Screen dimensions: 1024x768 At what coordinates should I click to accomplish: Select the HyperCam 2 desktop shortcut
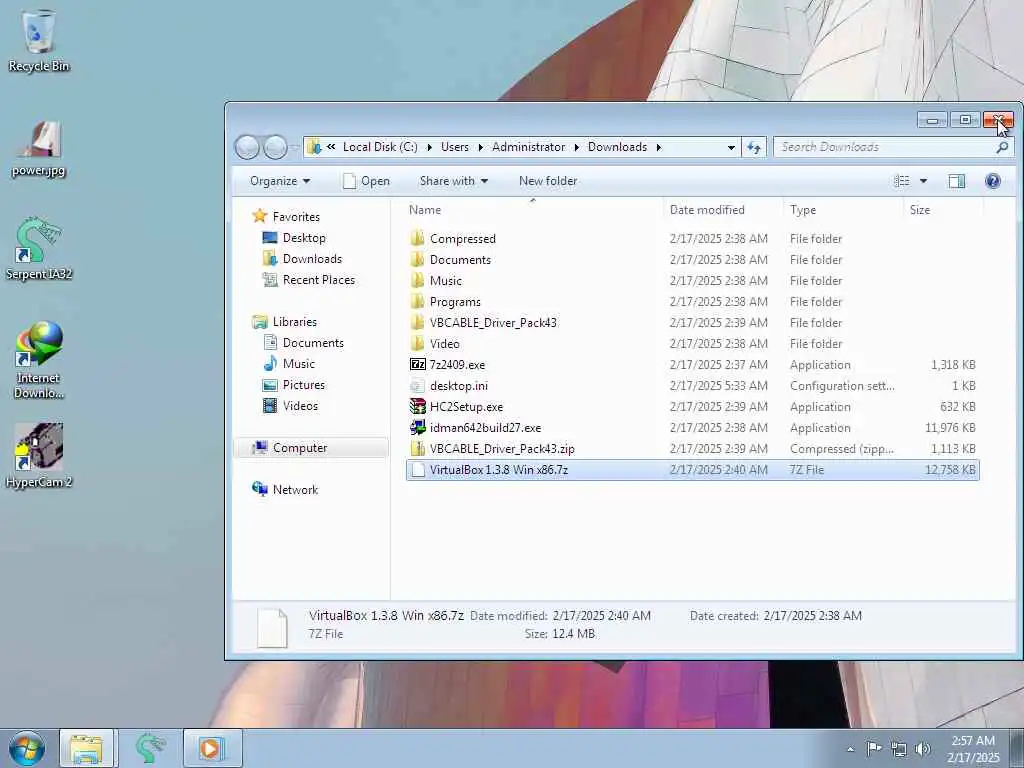click(x=39, y=456)
